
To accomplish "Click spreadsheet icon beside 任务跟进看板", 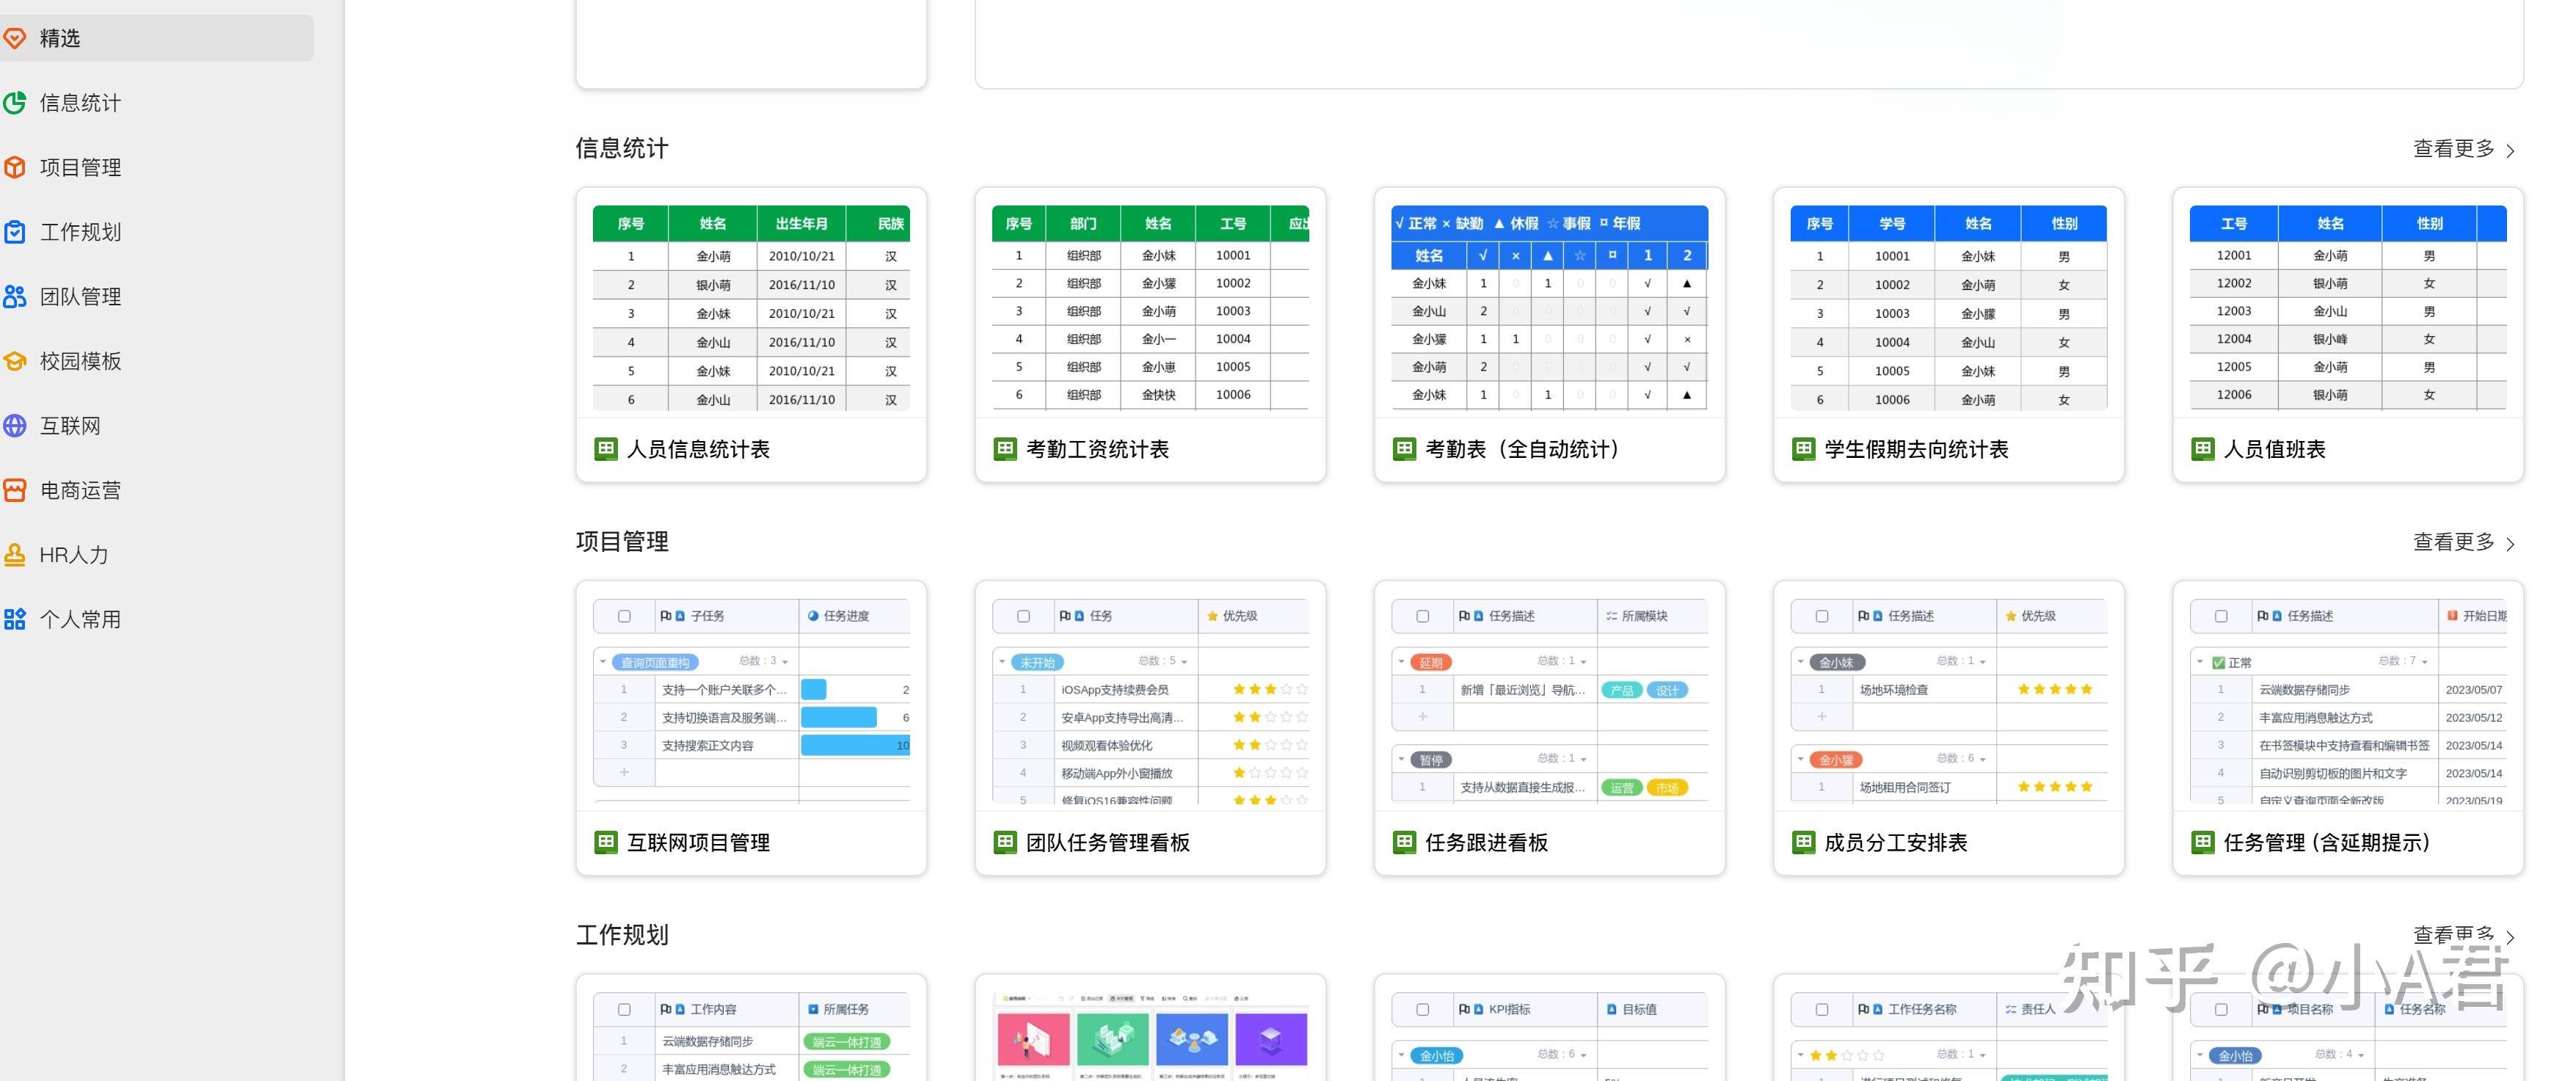I will pos(1404,842).
